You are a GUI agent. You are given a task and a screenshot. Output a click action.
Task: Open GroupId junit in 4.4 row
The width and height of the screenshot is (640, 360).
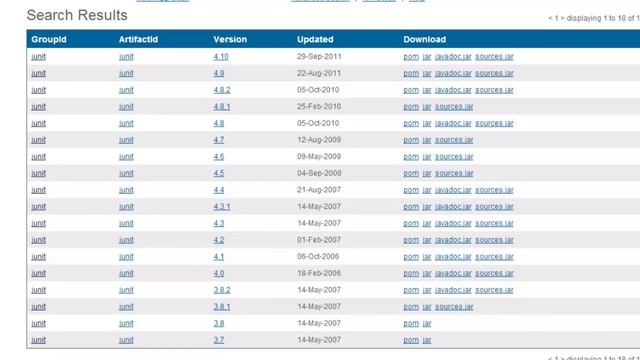point(38,190)
